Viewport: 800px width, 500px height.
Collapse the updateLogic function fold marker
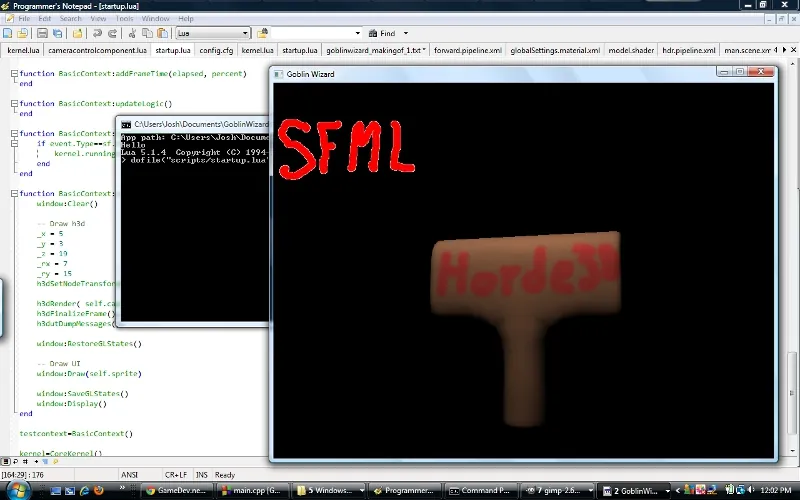click(14, 104)
